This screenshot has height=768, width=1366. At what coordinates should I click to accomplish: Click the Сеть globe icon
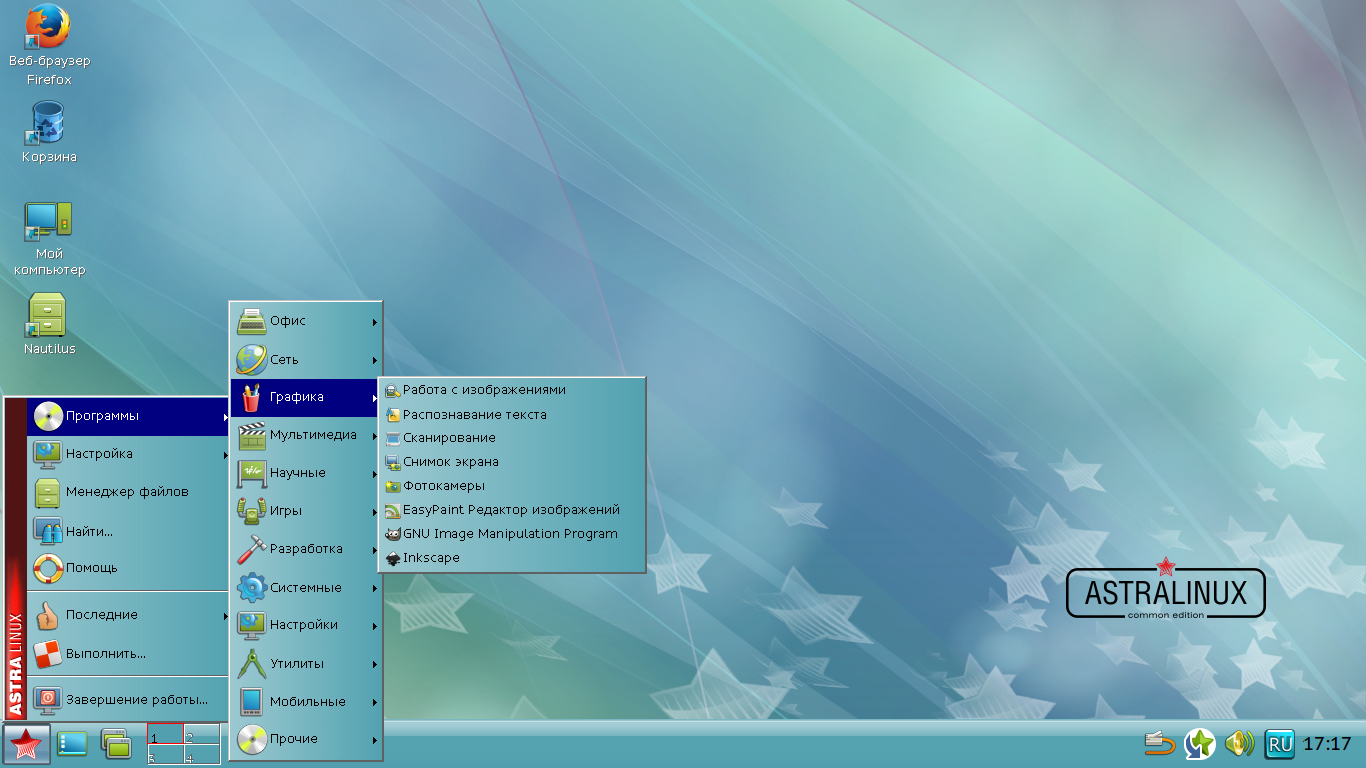point(252,360)
